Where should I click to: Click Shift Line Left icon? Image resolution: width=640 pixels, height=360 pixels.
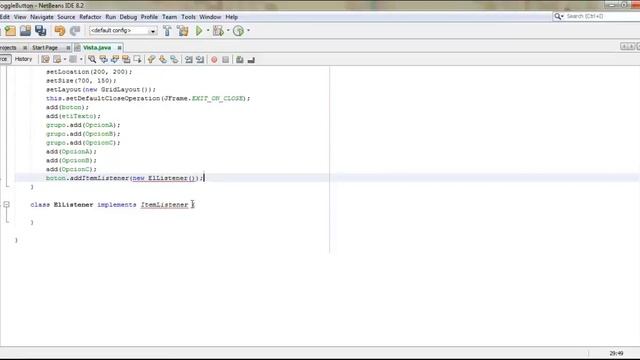[x=189, y=60]
